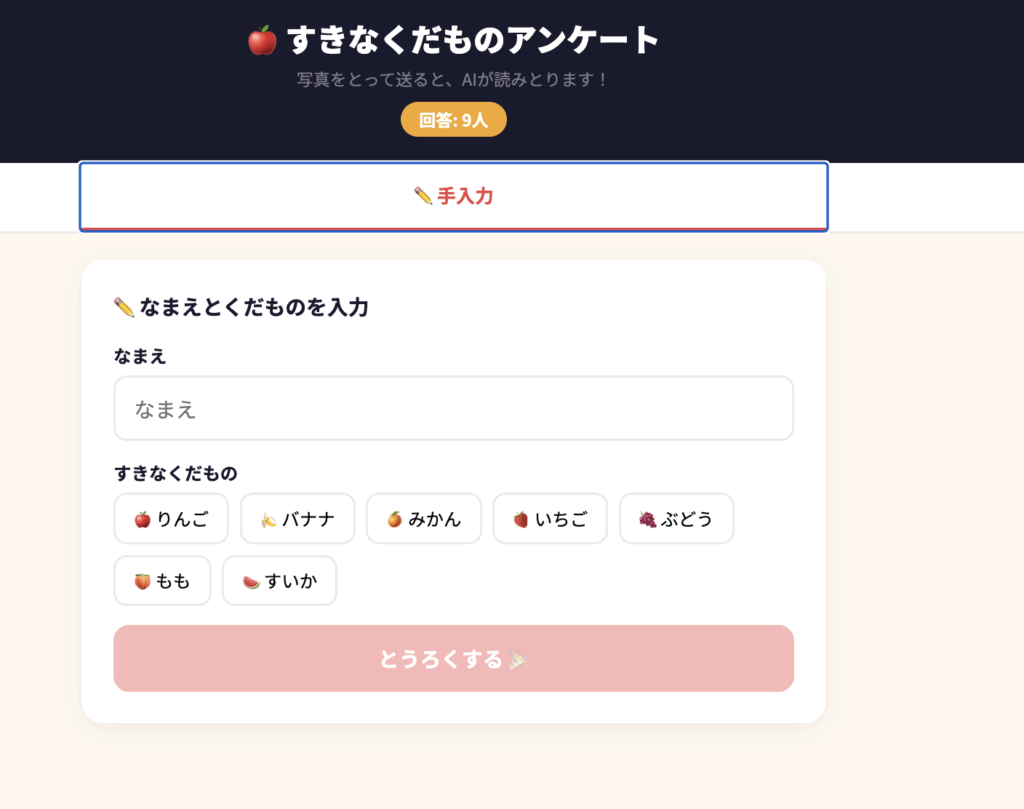Image resolution: width=1024 pixels, height=809 pixels.
Task: Click the pencil icon beside なまえとくだものを入力 heading
Action: pos(124,307)
